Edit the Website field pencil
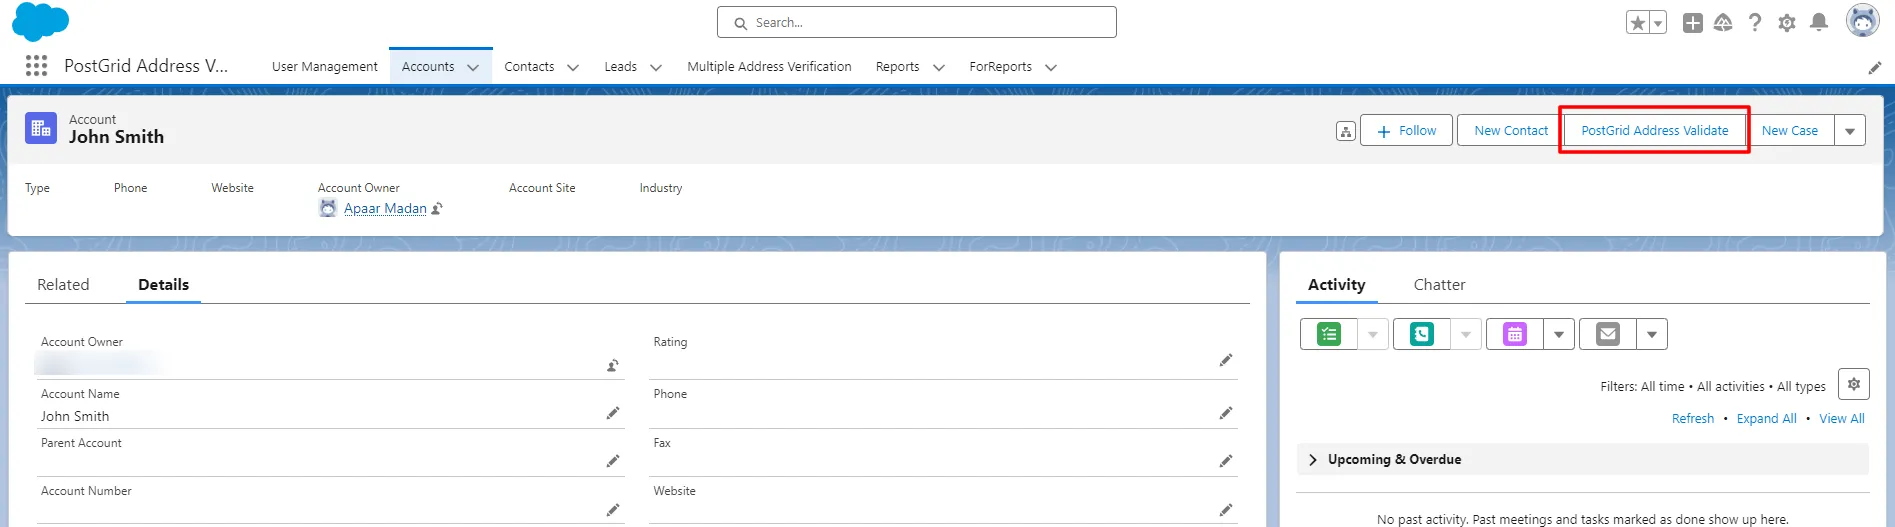This screenshot has width=1895, height=527. tap(1226, 510)
